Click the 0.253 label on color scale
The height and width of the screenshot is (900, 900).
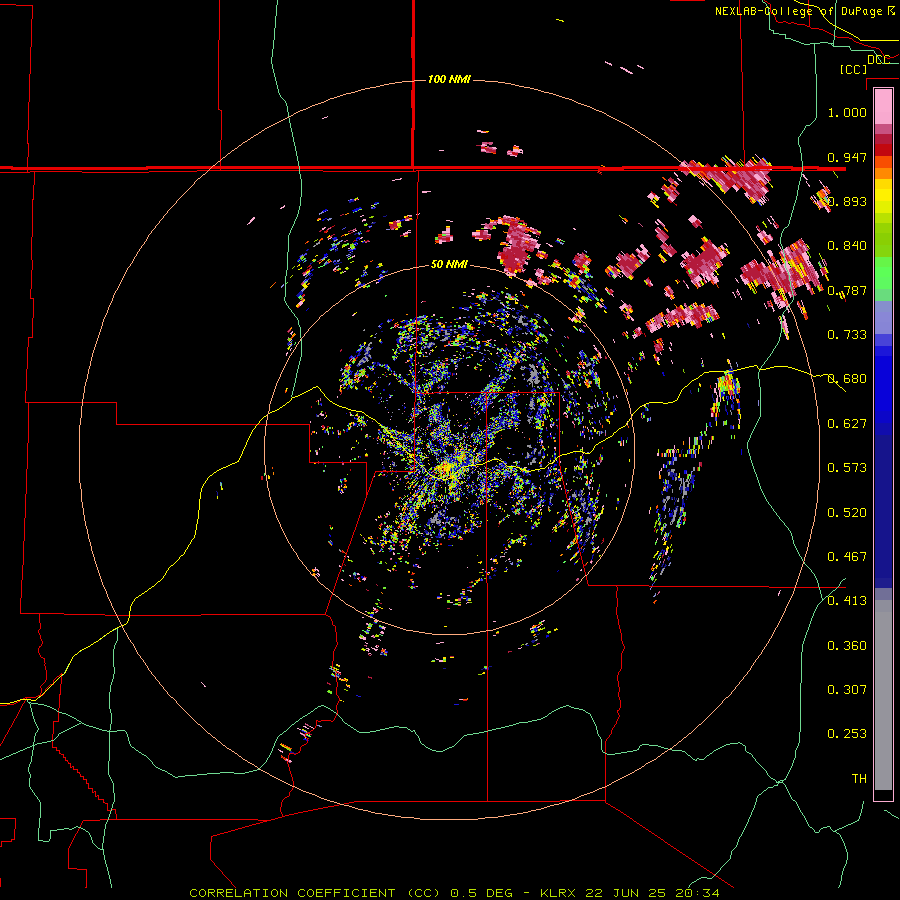(847, 734)
